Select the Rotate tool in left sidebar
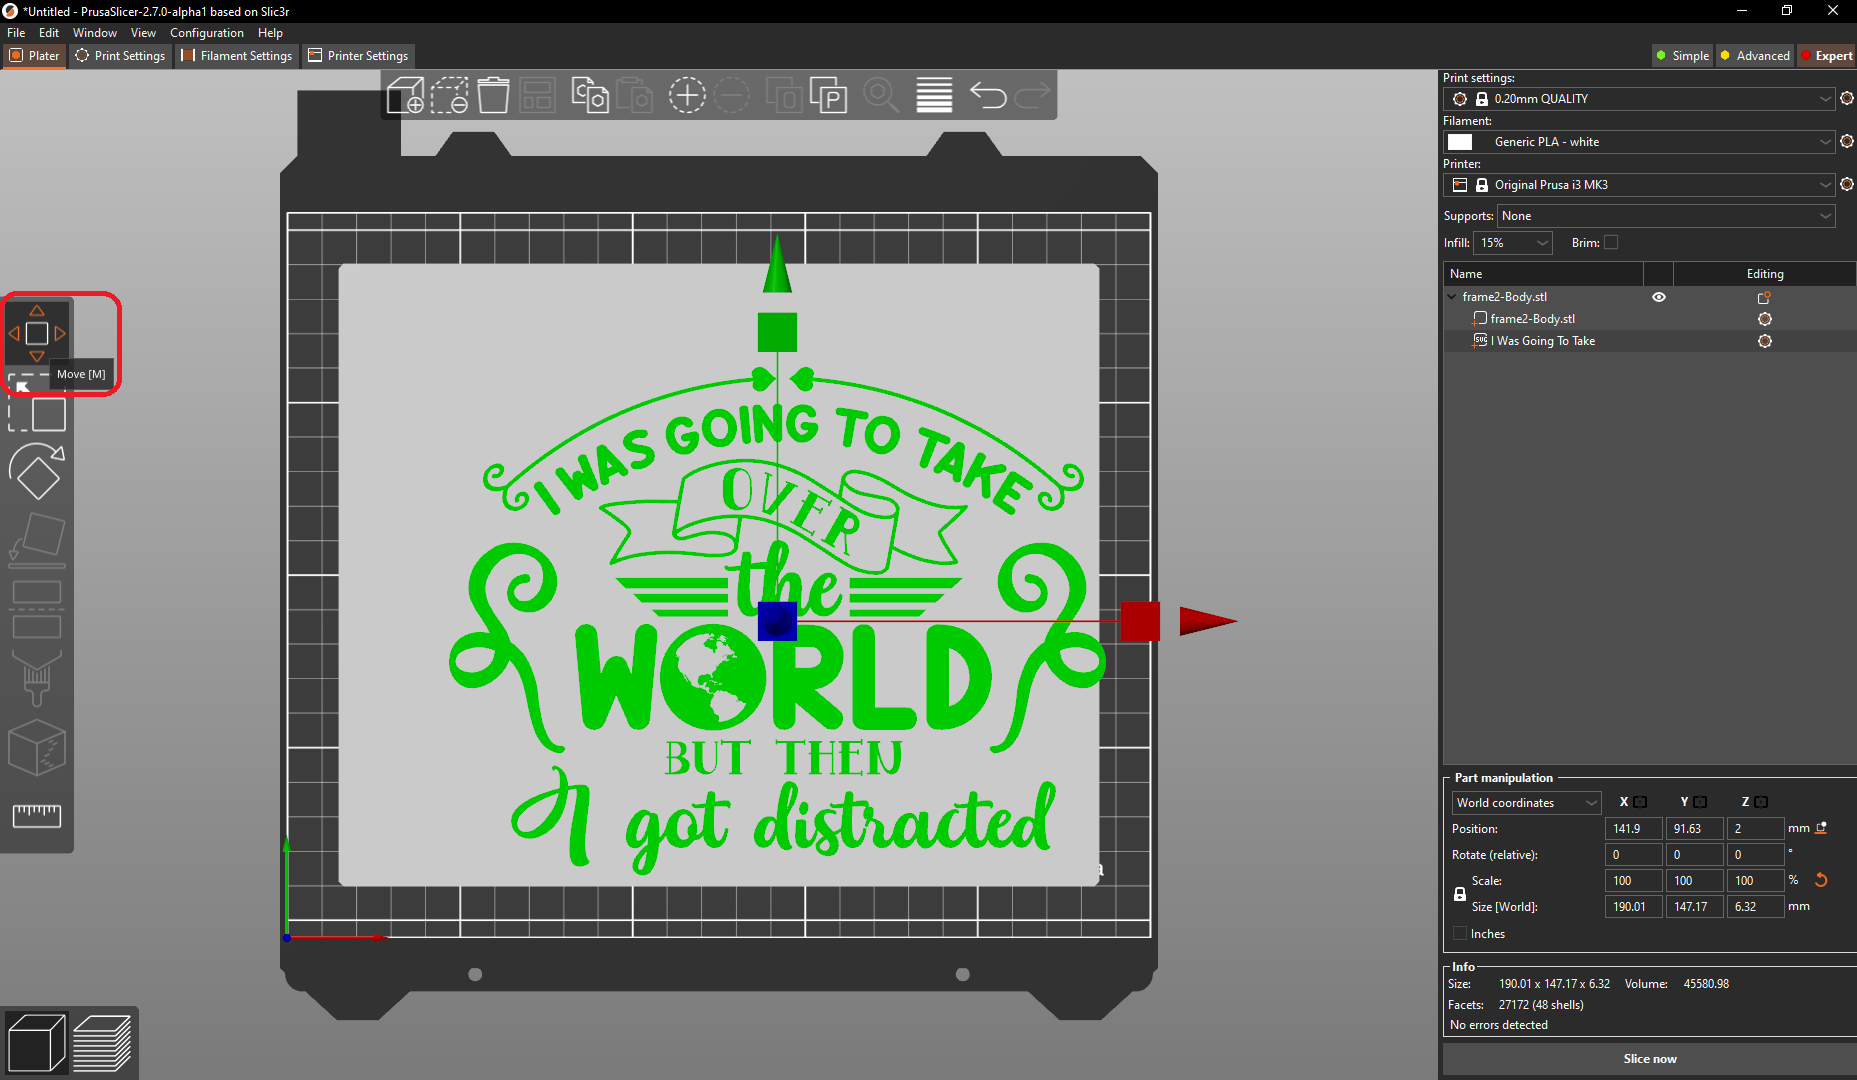Image resolution: width=1857 pixels, height=1080 pixels. tap(37, 470)
